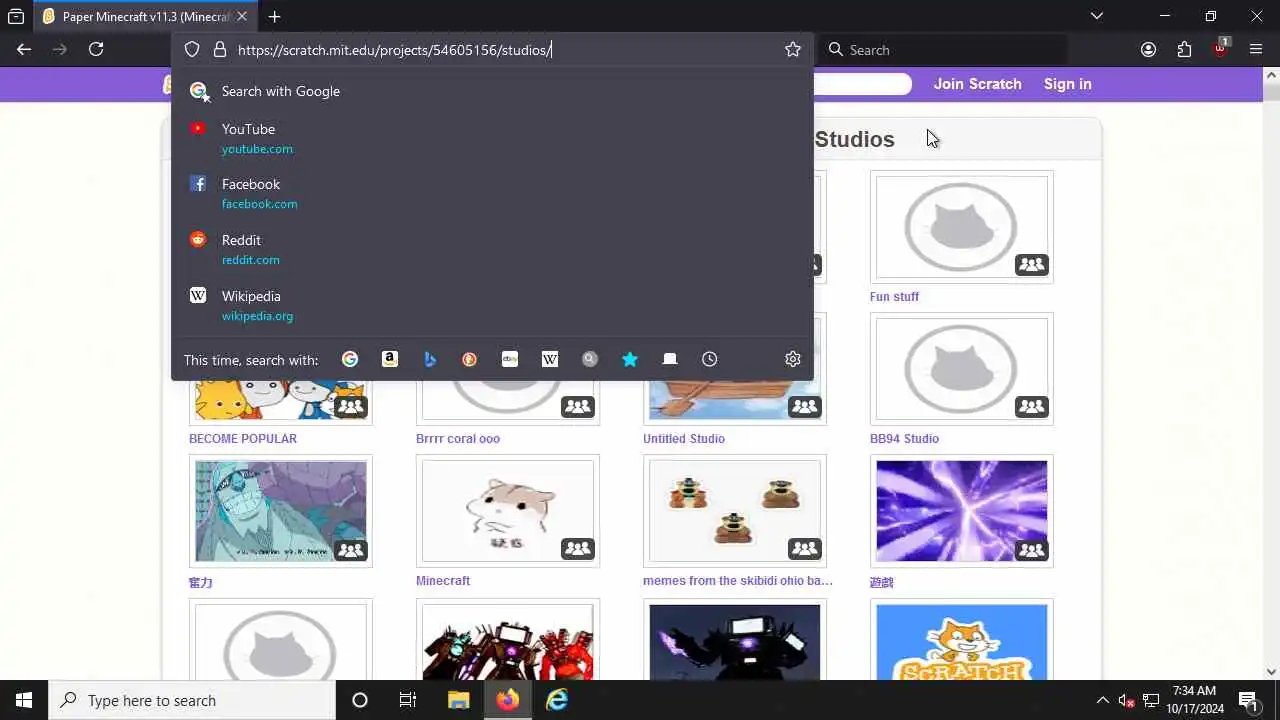The height and width of the screenshot is (720, 1280).
Task: Click the uBlock Origin extension icon
Action: coord(1220,49)
